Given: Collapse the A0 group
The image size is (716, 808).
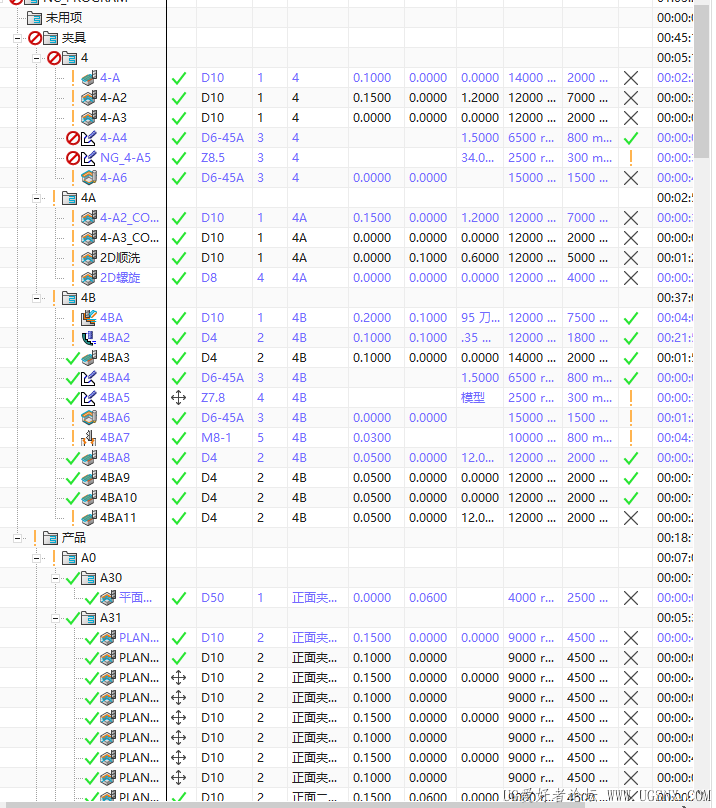Looking at the screenshot, I should pyautogui.click(x=37, y=558).
